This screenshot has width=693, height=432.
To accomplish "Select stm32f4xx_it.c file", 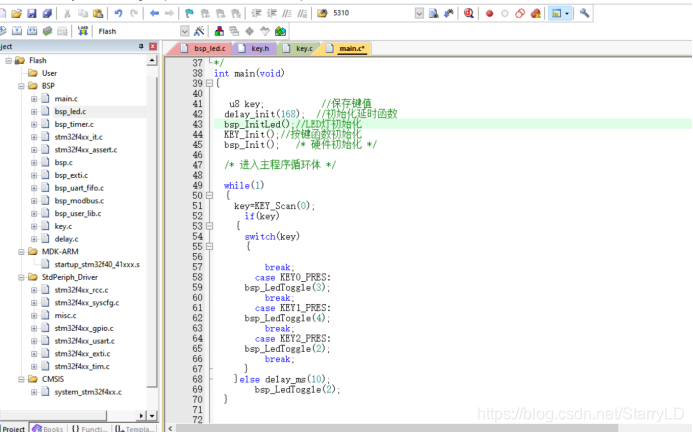I will pos(78,137).
